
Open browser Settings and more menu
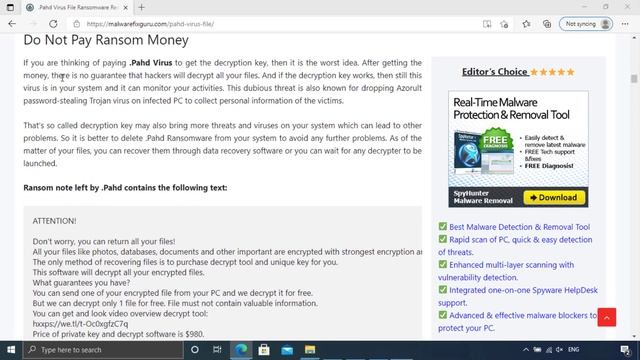tap(625, 24)
